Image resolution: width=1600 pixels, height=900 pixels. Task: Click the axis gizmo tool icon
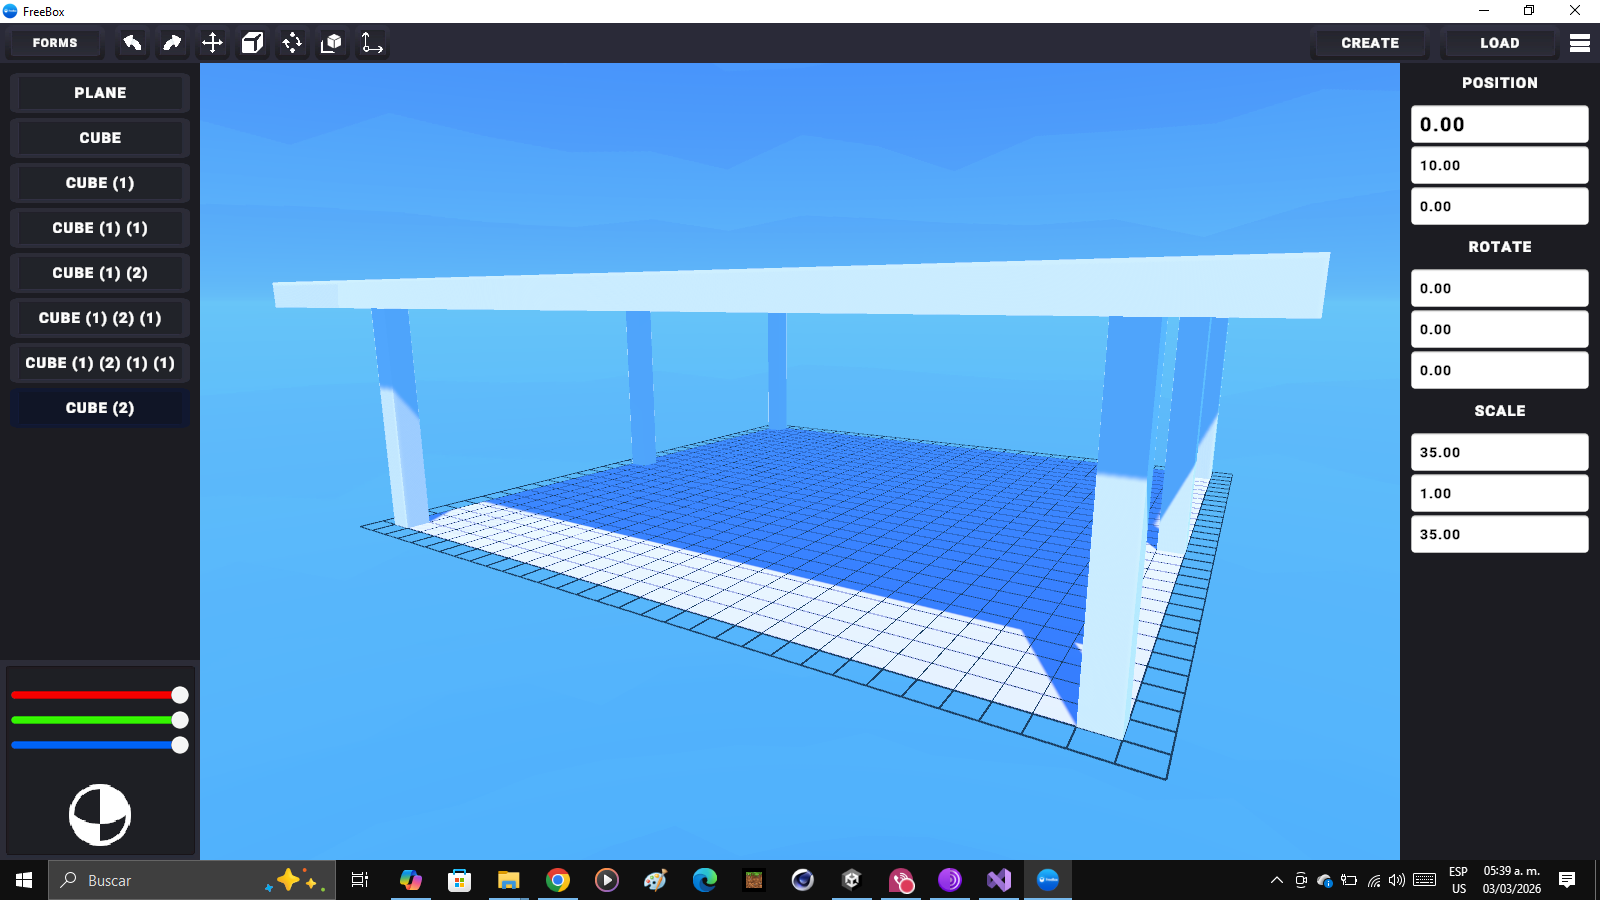(372, 43)
